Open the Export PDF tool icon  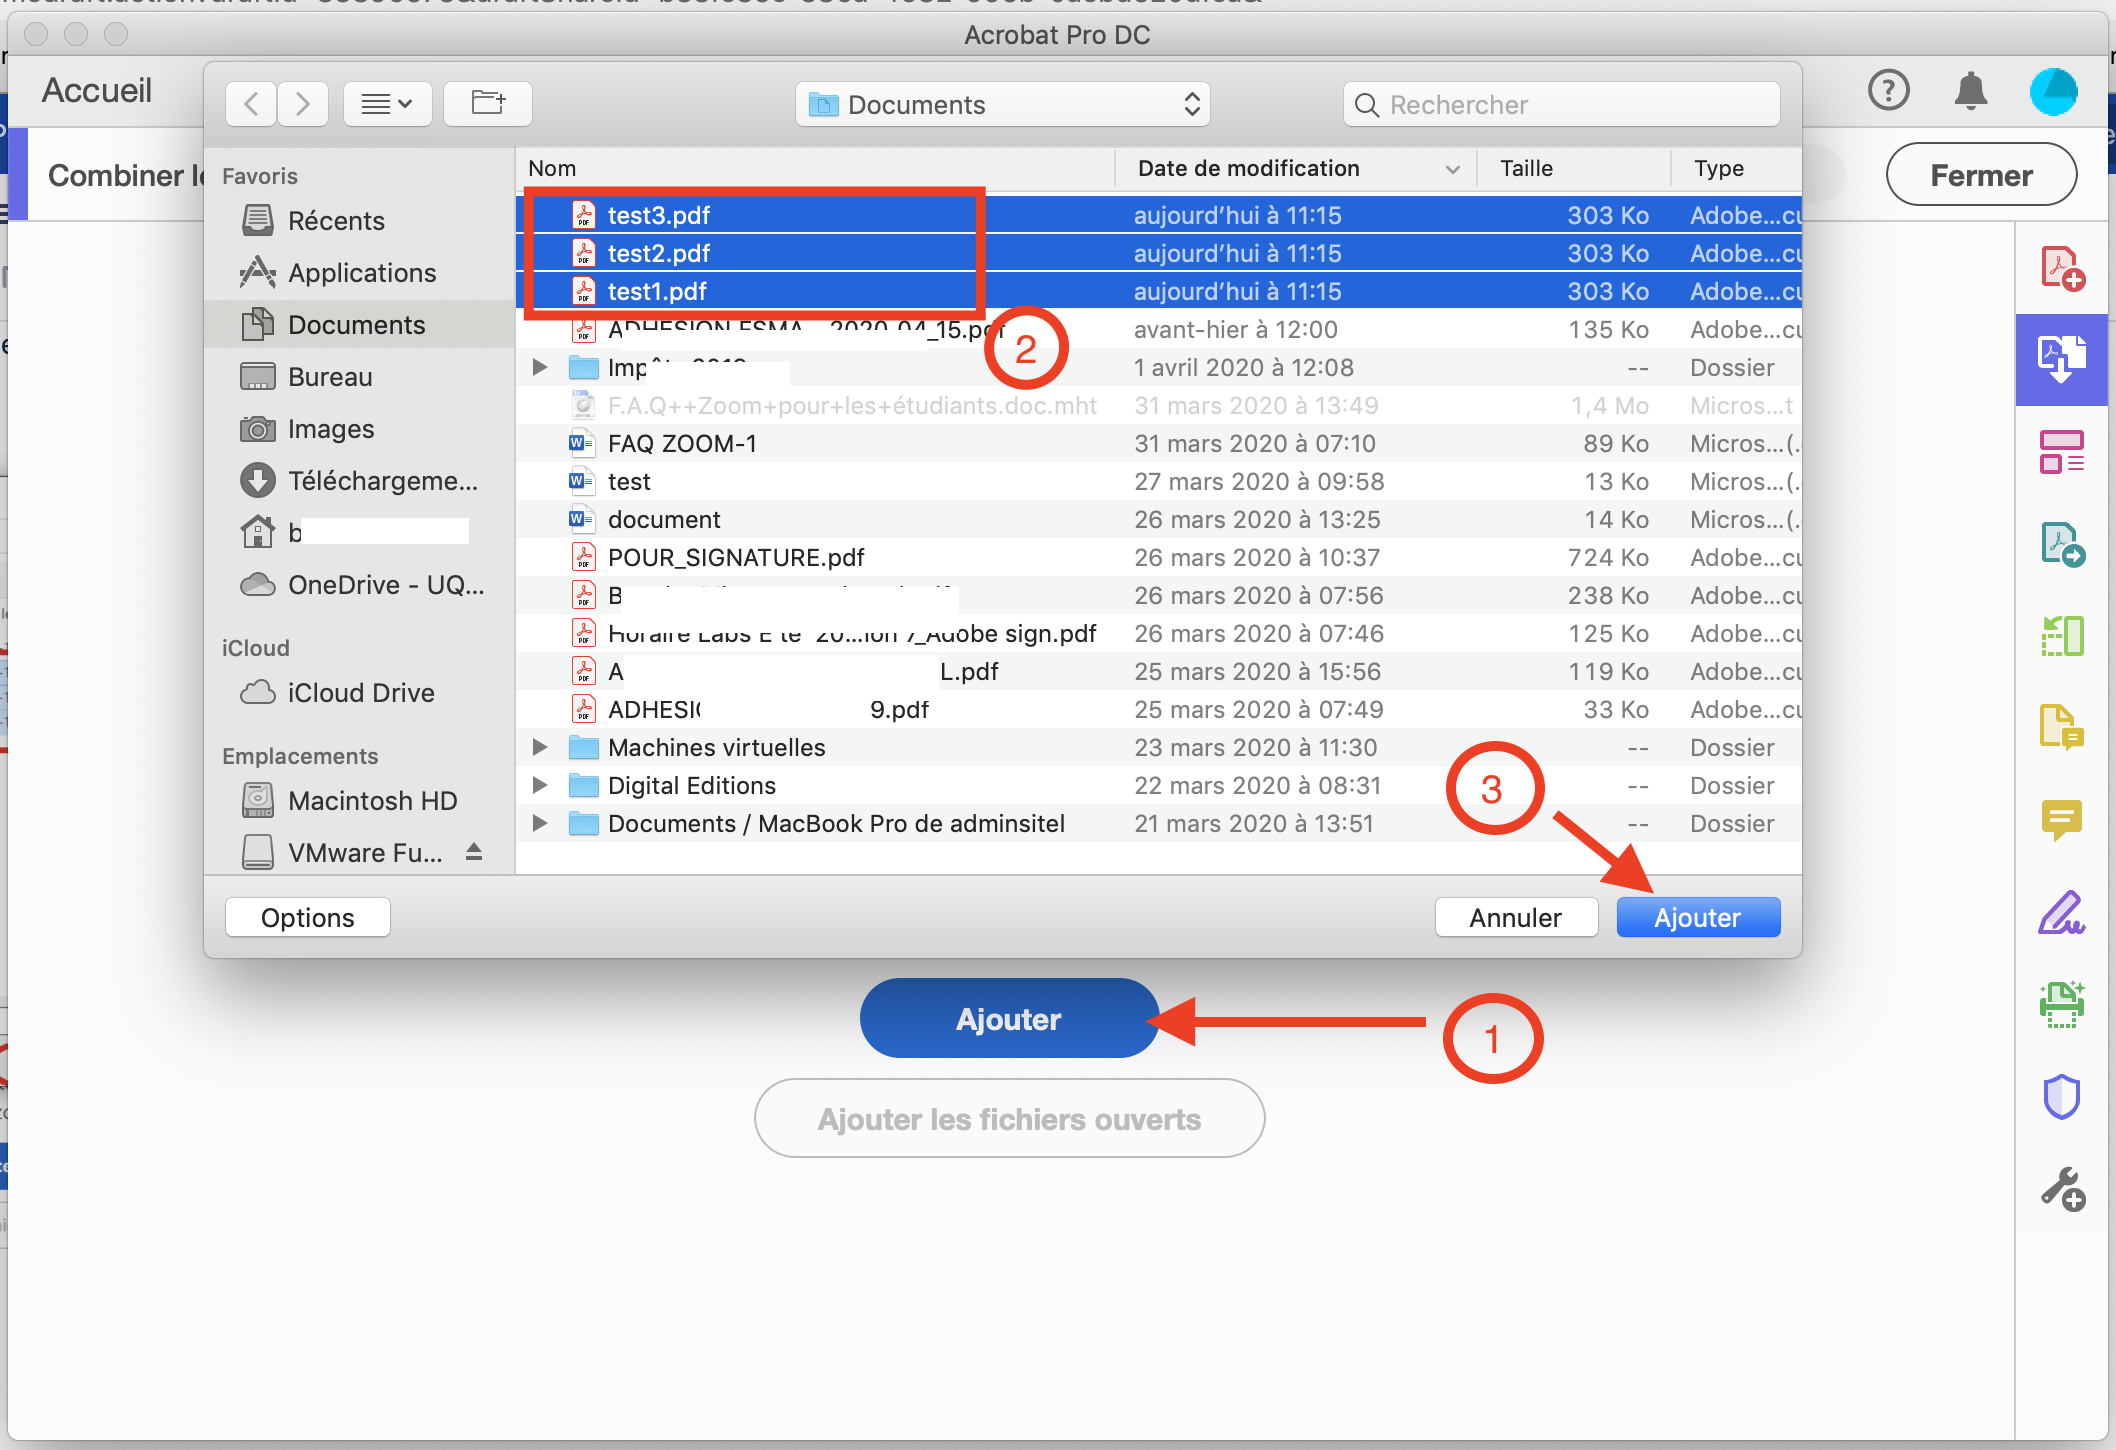tap(2062, 544)
